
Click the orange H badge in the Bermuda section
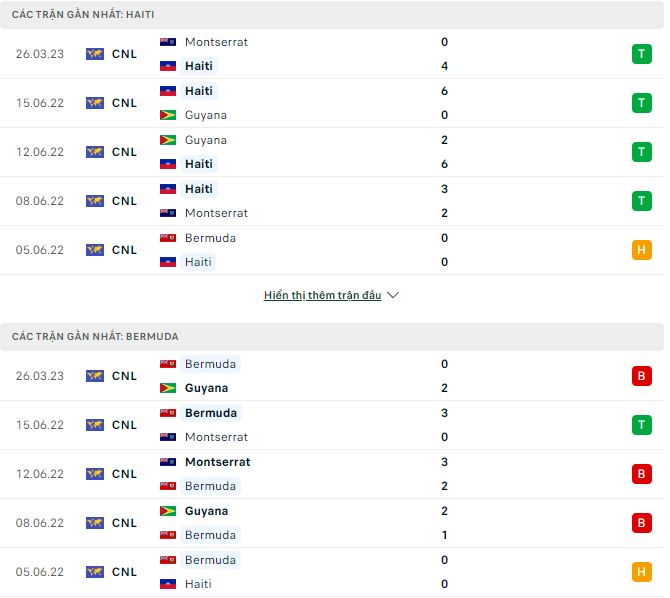(641, 572)
